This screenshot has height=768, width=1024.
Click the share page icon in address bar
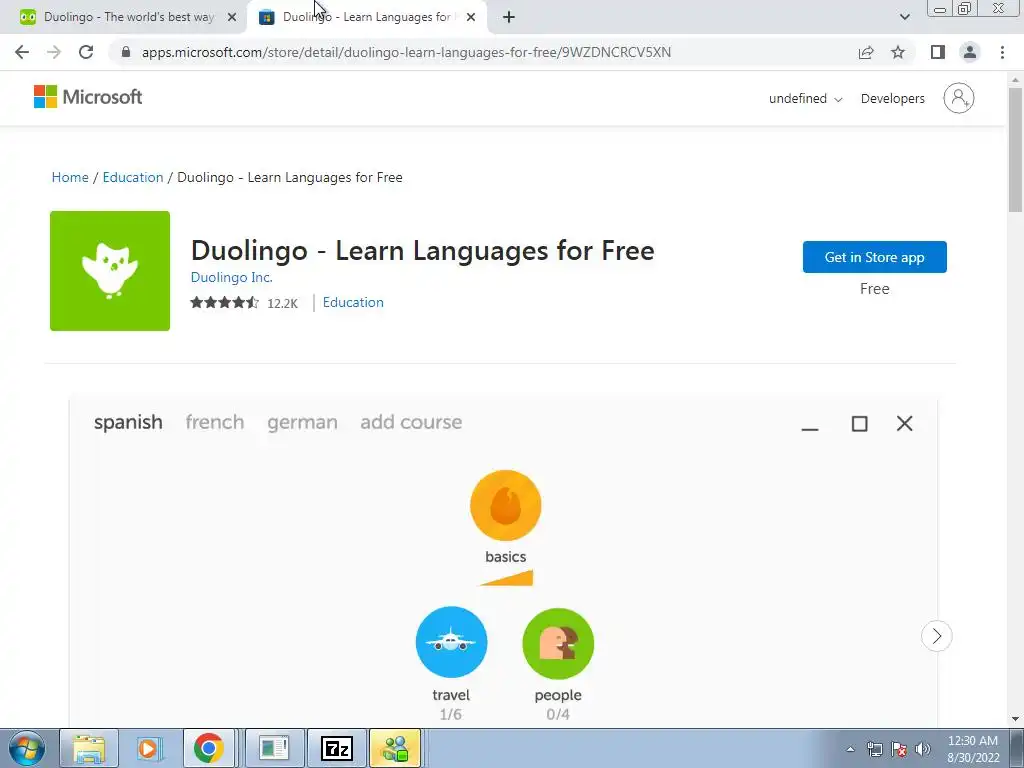point(866,52)
